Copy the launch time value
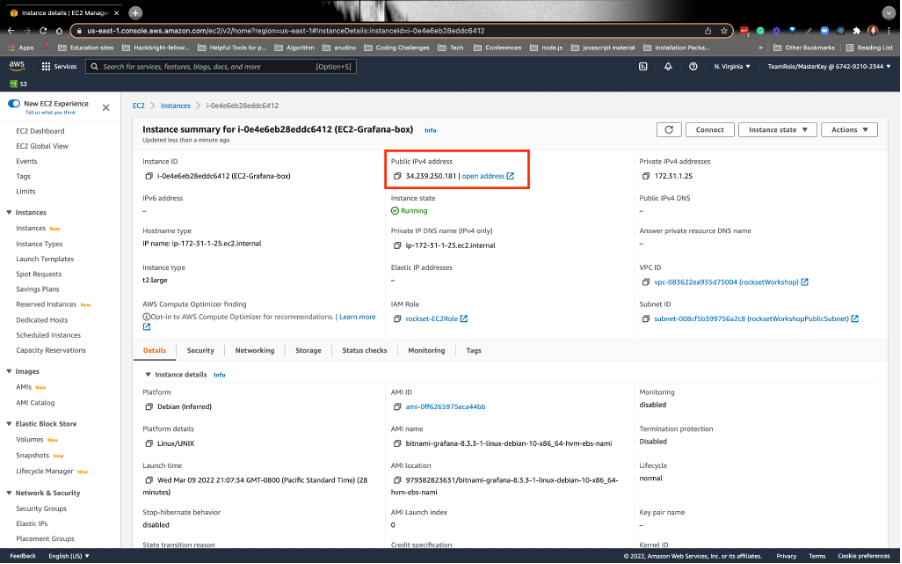 (149, 480)
